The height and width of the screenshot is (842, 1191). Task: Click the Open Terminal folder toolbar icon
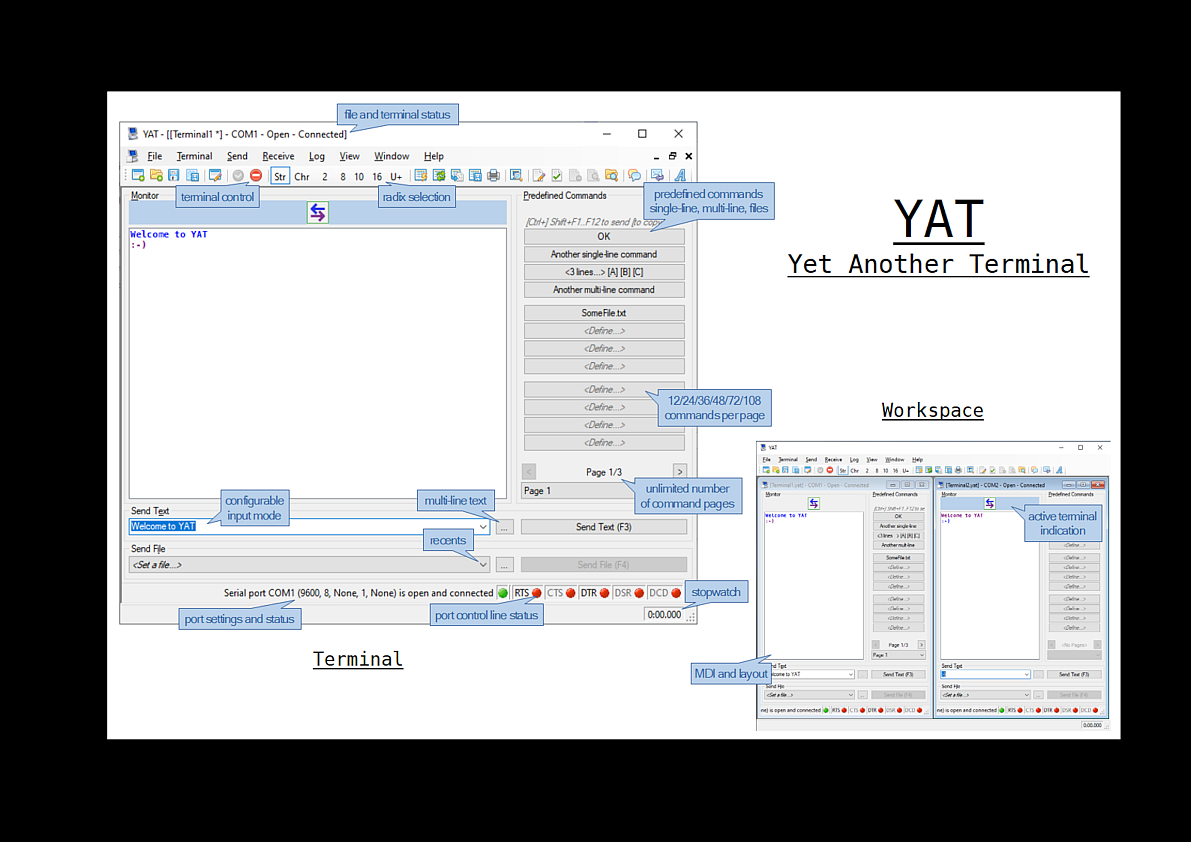click(156, 176)
